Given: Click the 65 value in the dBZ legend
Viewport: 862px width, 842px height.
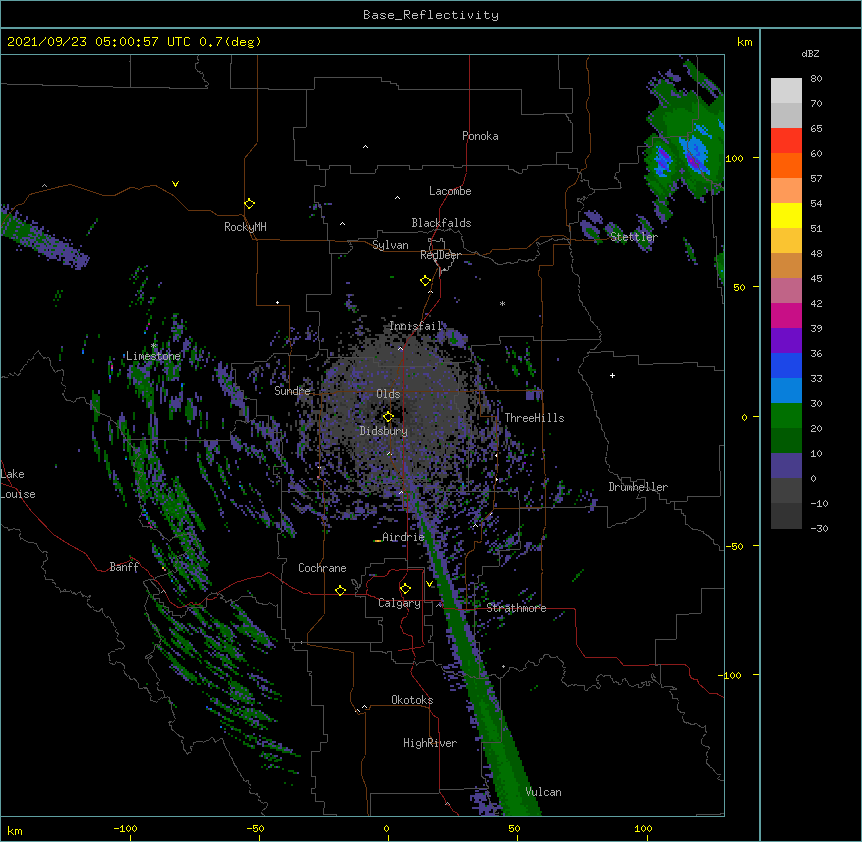Looking at the screenshot, I should [816, 129].
